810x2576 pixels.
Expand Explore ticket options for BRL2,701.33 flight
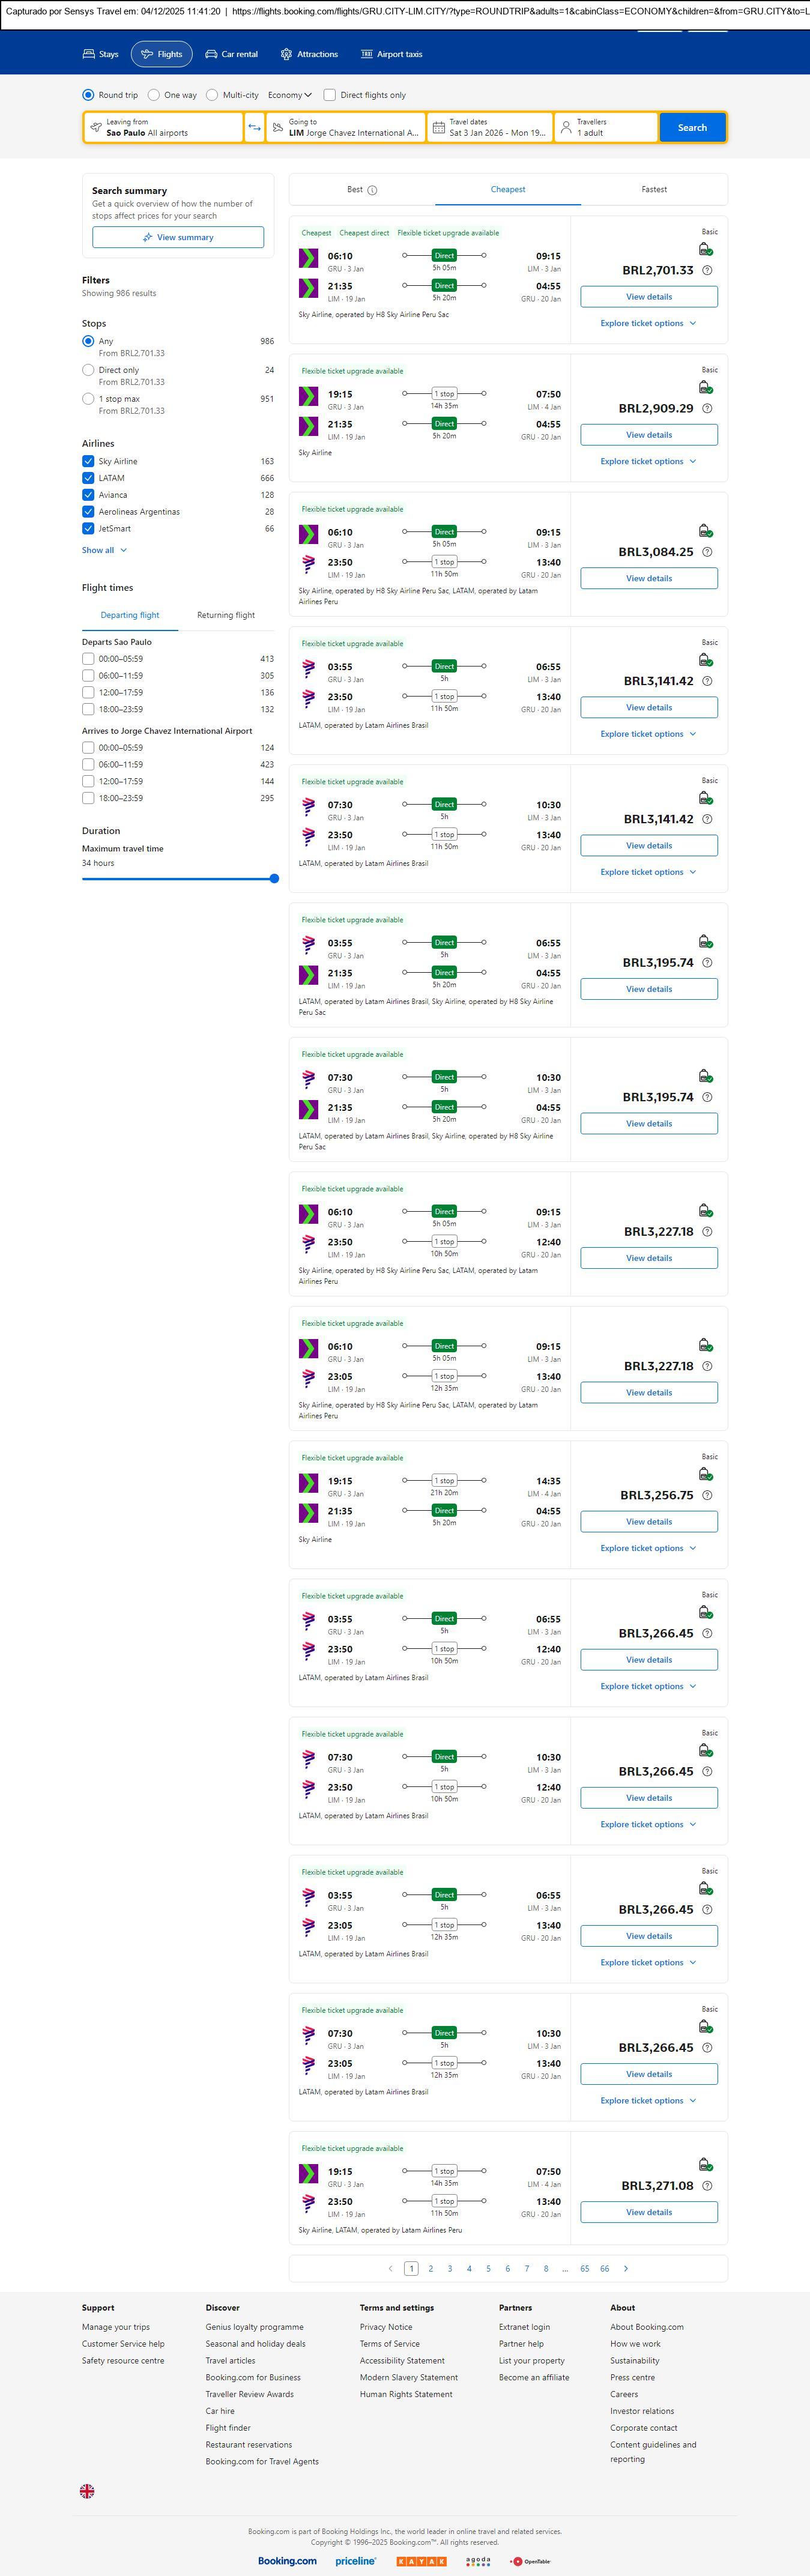648,323
